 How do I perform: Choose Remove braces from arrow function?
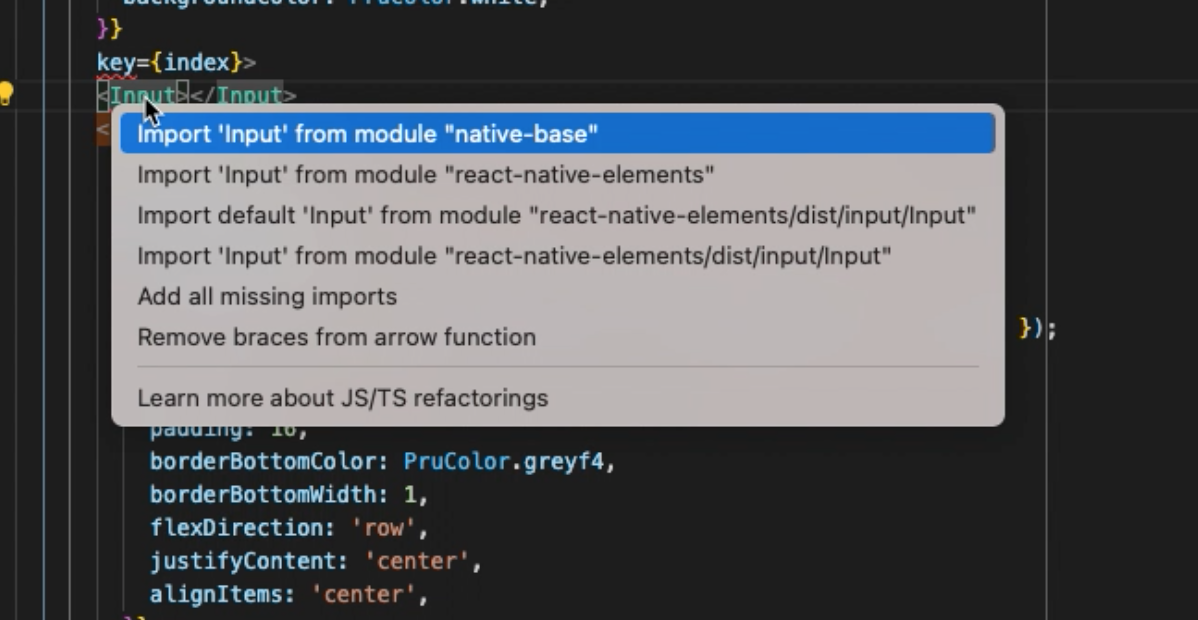(x=558, y=336)
